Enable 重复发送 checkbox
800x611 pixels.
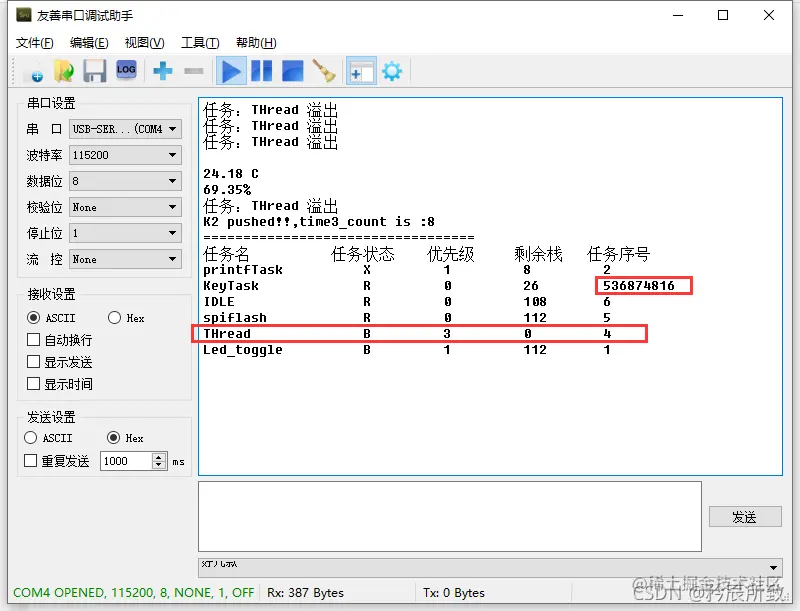(31, 461)
